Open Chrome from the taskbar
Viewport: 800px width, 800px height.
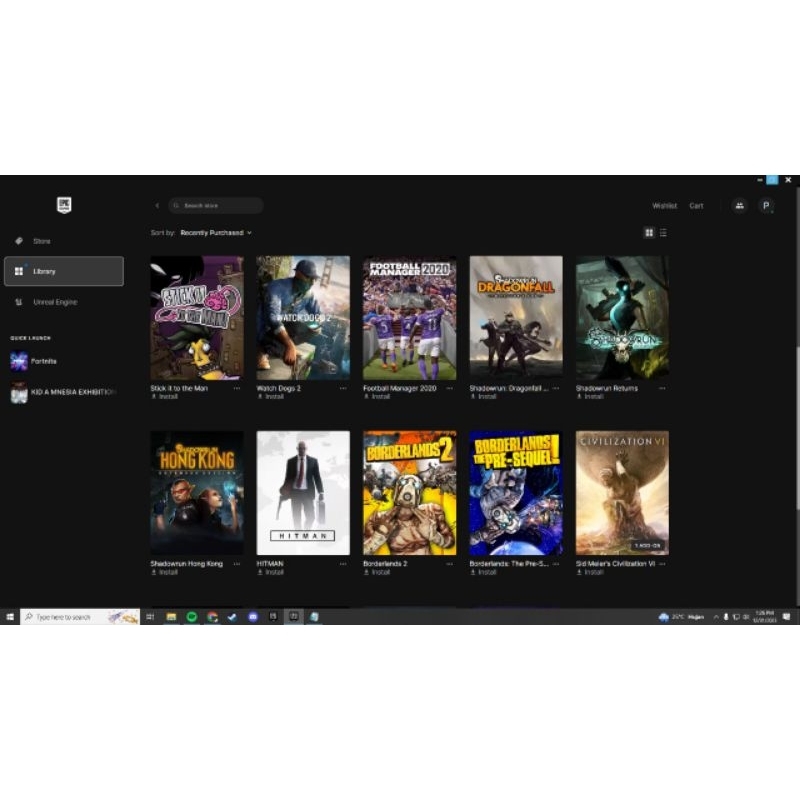coord(212,617)
